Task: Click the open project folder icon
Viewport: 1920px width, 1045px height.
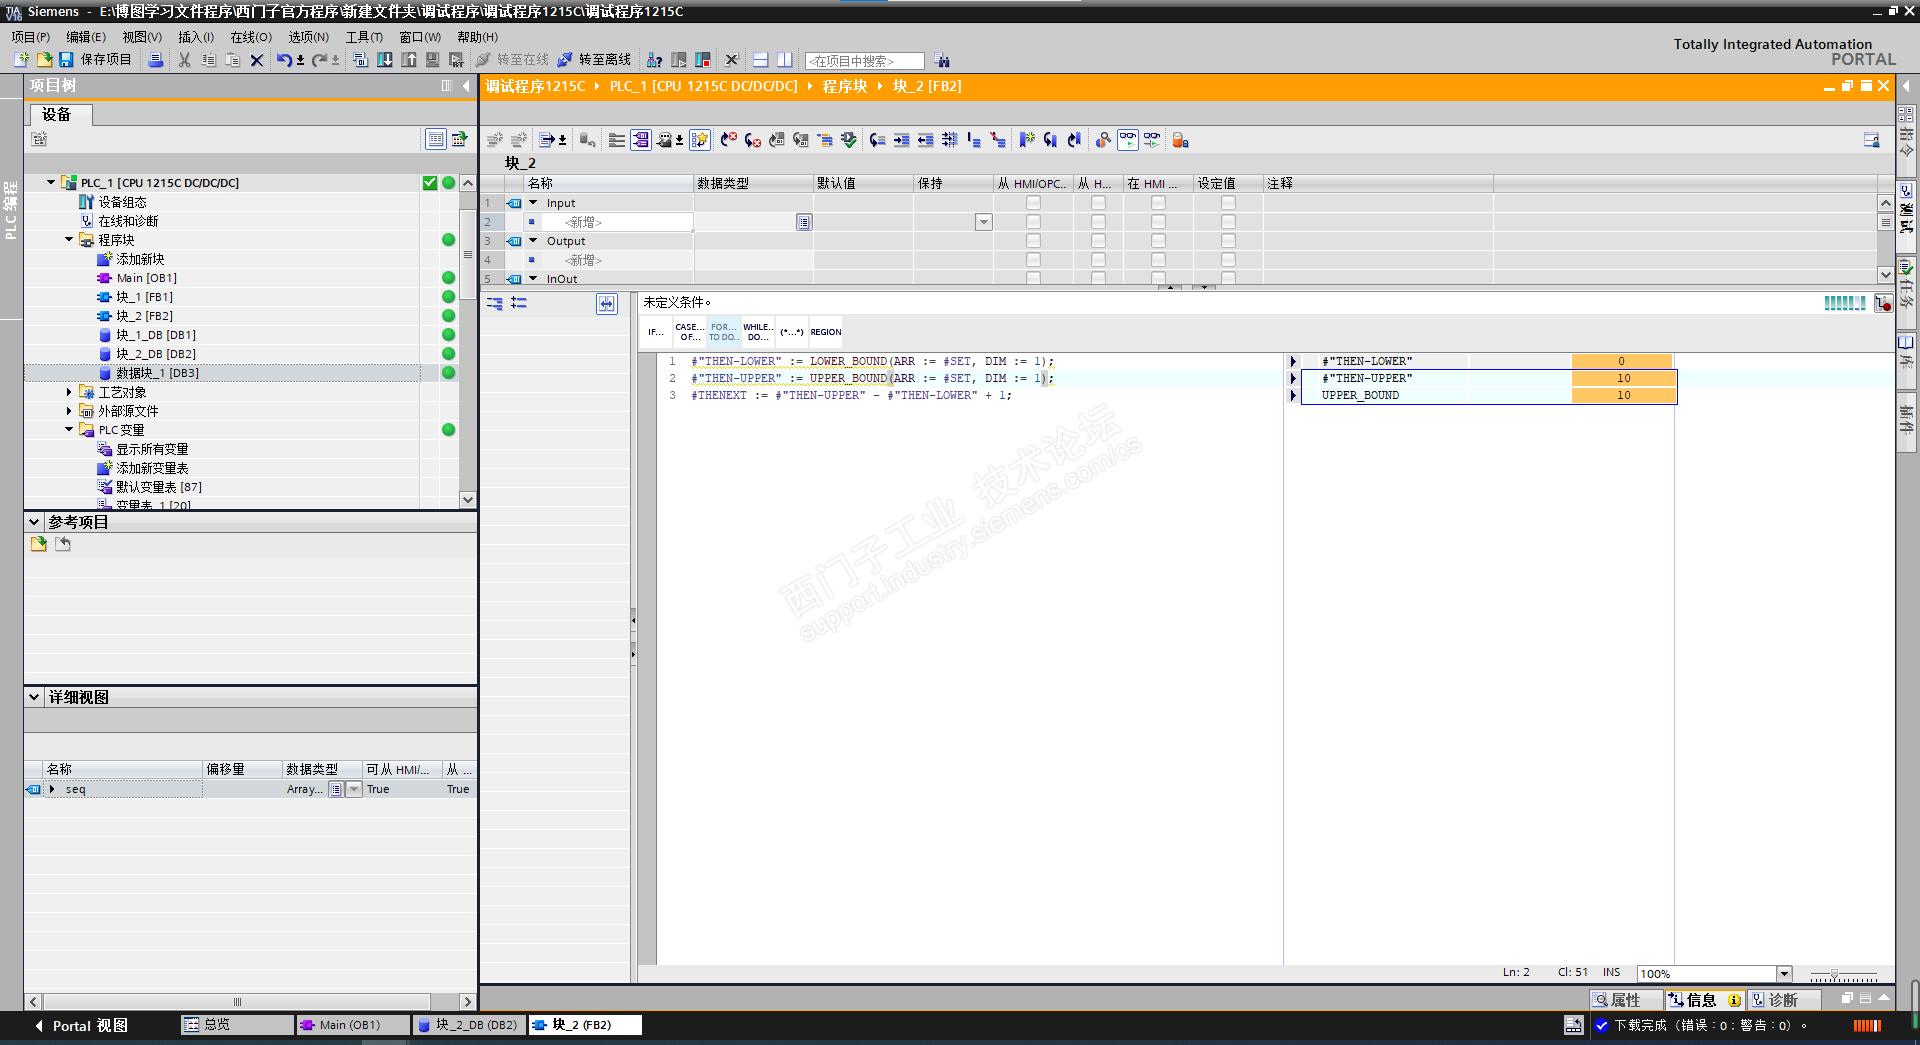Action: [44, 60]
